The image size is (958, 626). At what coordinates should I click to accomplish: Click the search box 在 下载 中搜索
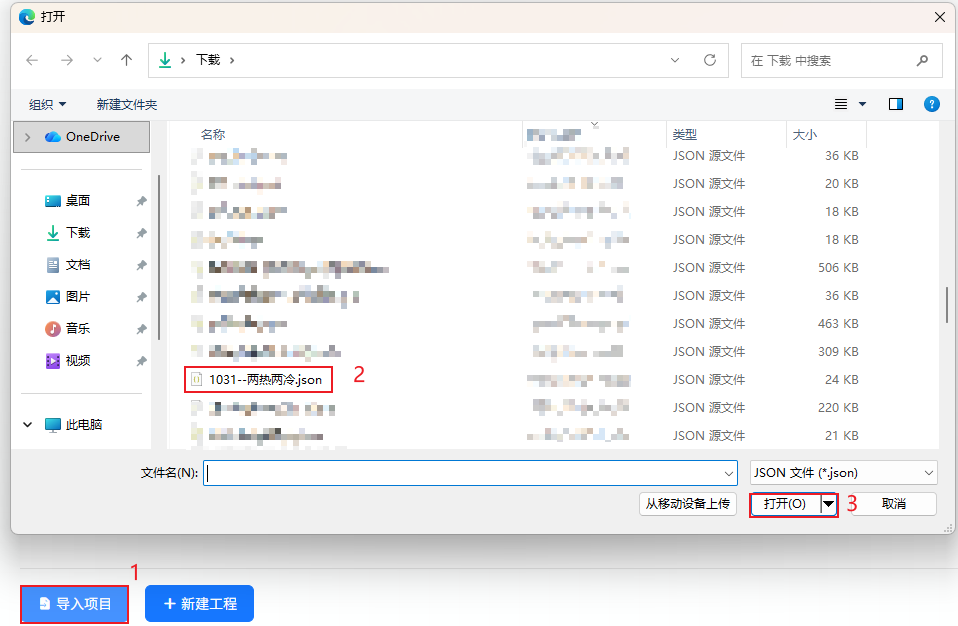(x=841, y=60)
